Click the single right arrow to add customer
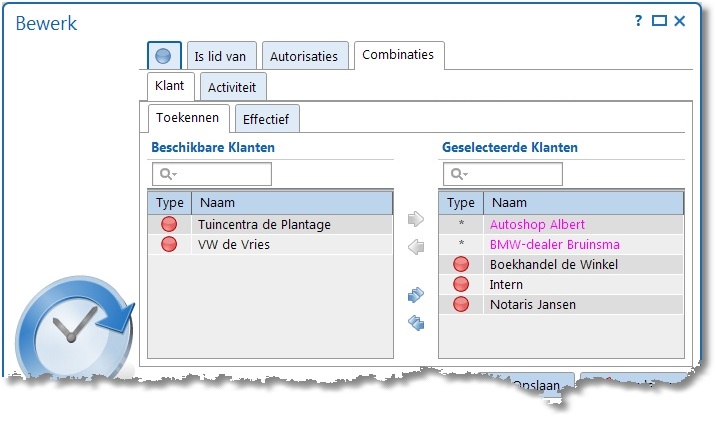The image size is (716, 423). coord(416,219)
